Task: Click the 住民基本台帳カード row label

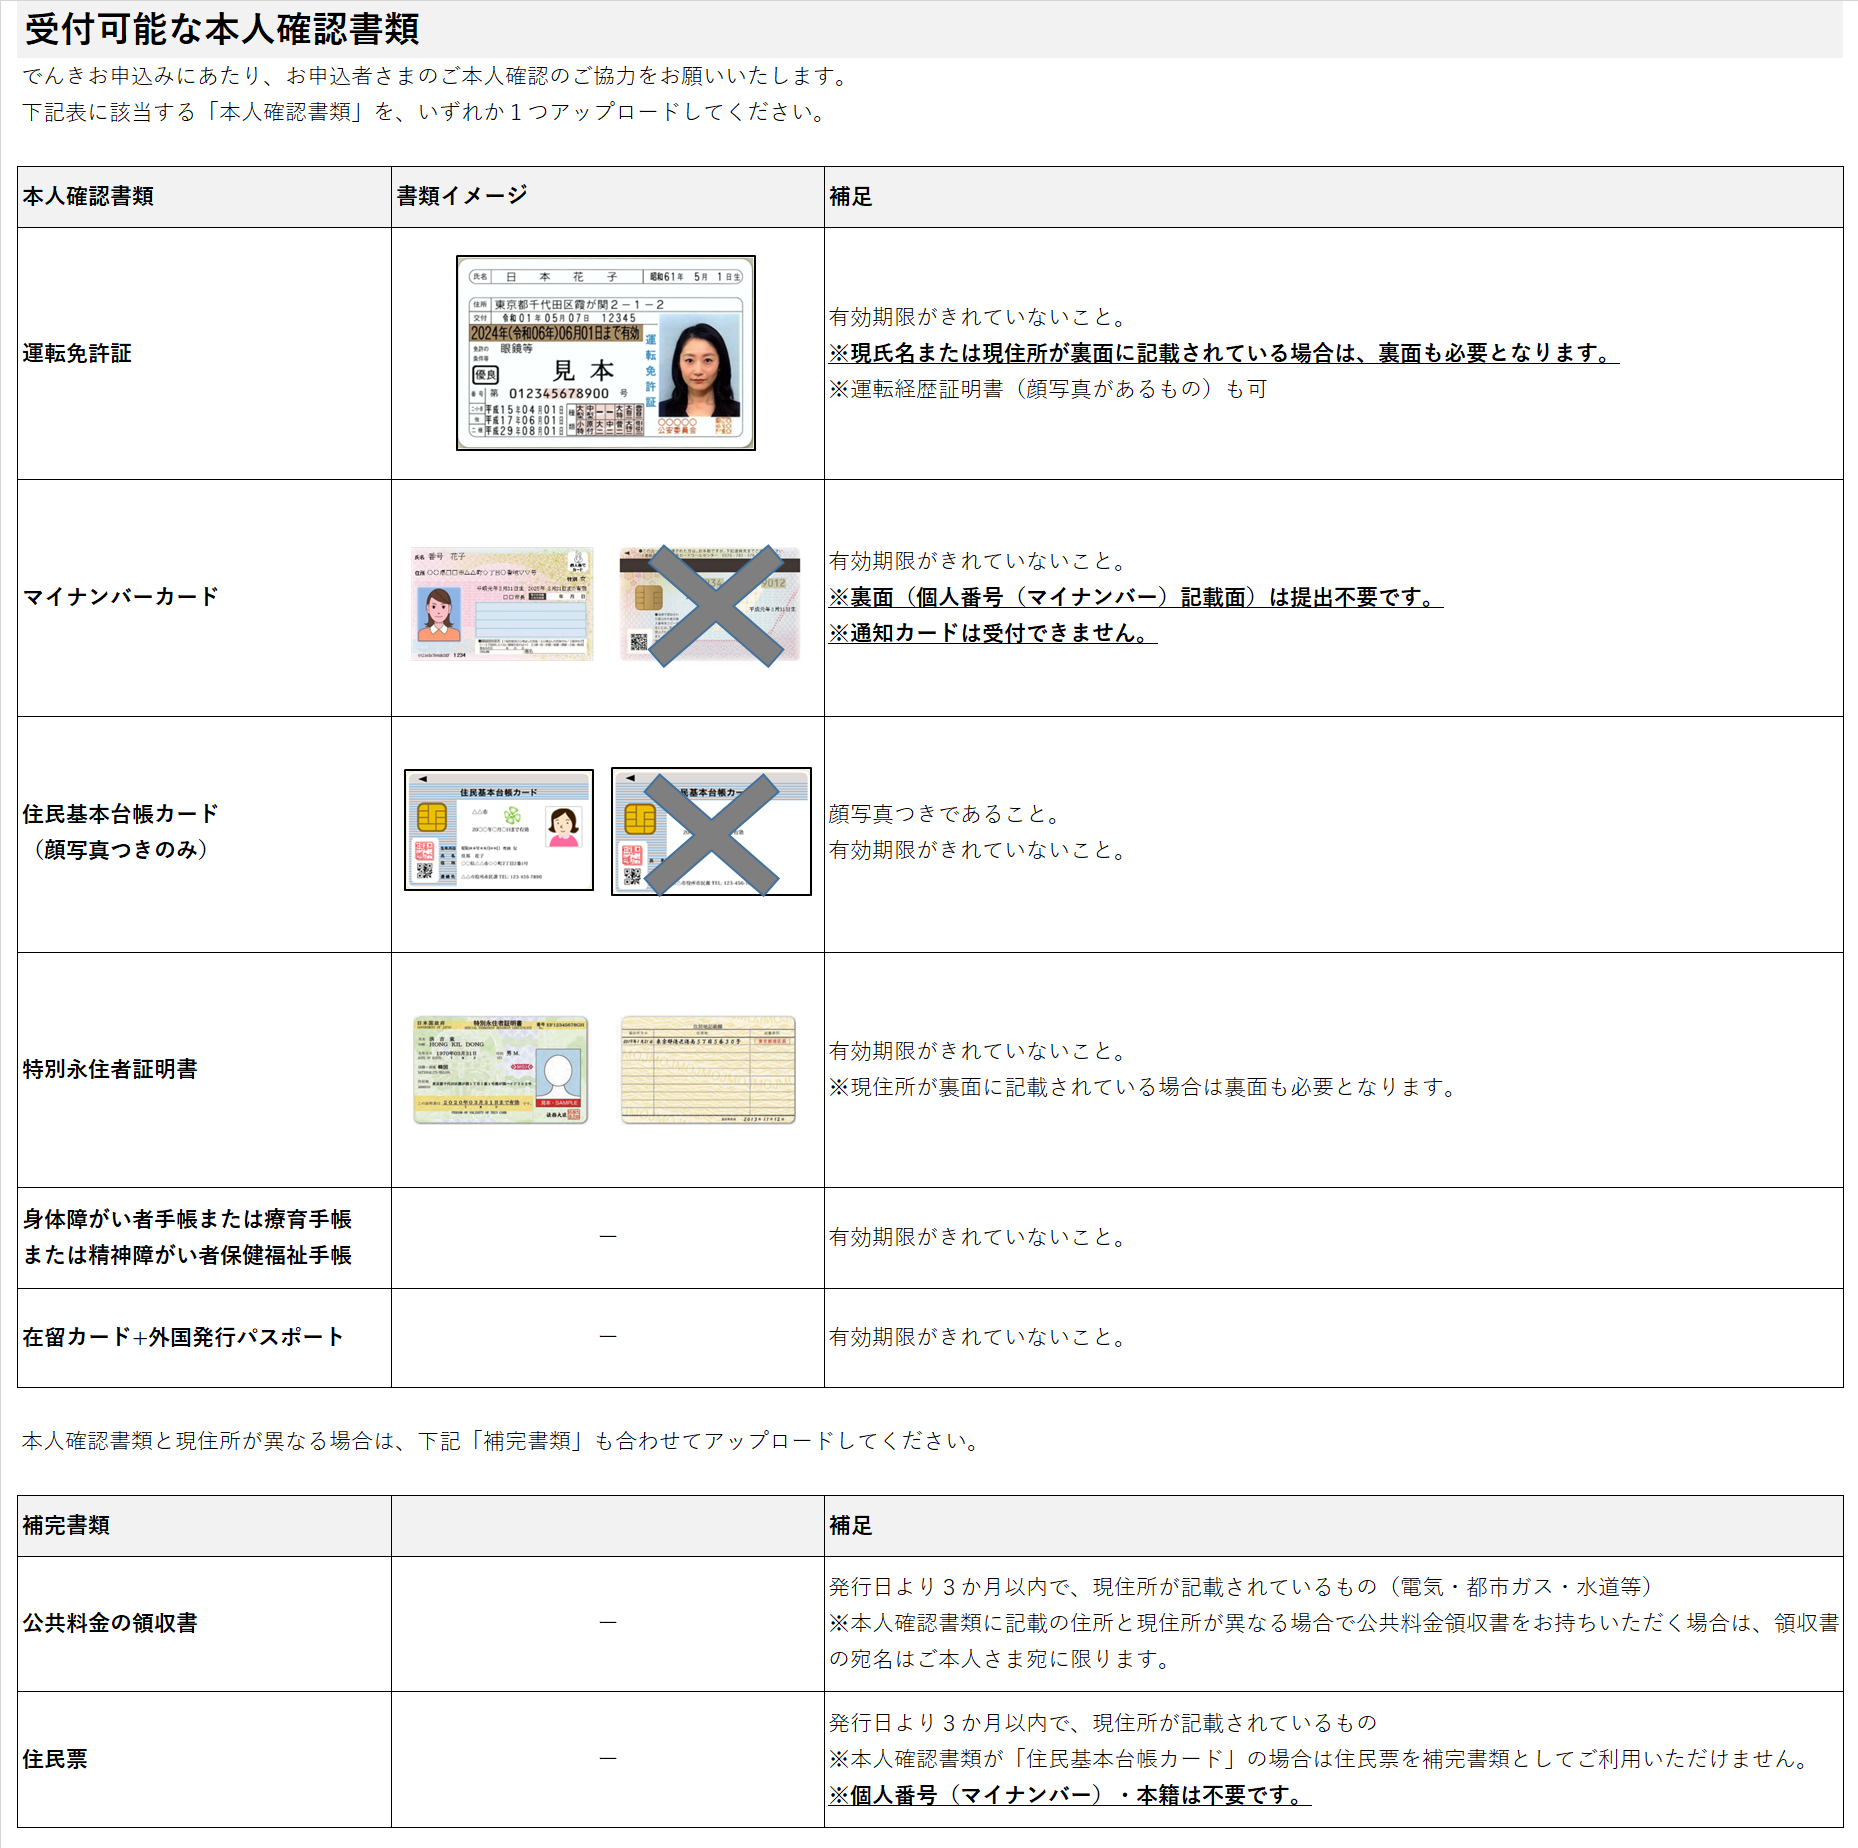Action: [x=121, y=814]
